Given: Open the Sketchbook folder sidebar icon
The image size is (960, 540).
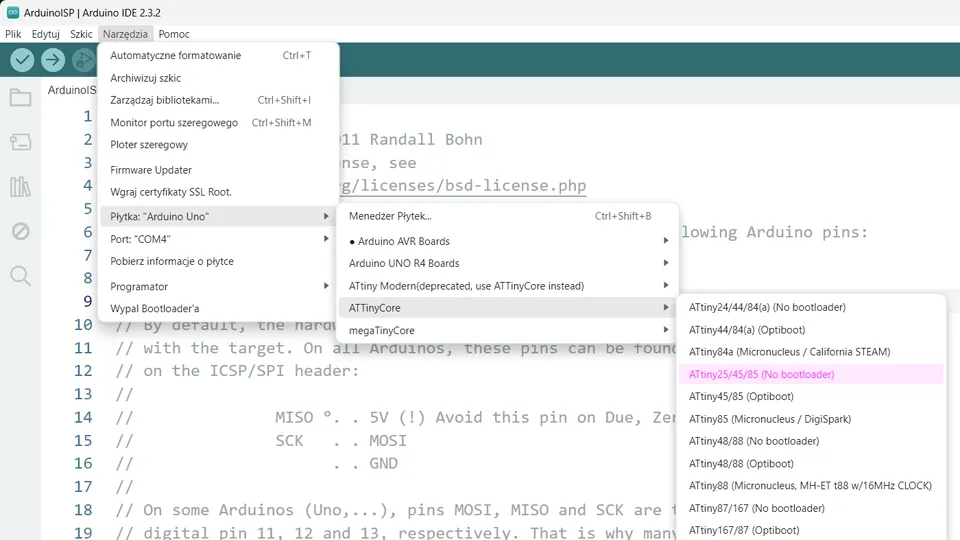Looking at the screenshot, I should coord(20,97).
